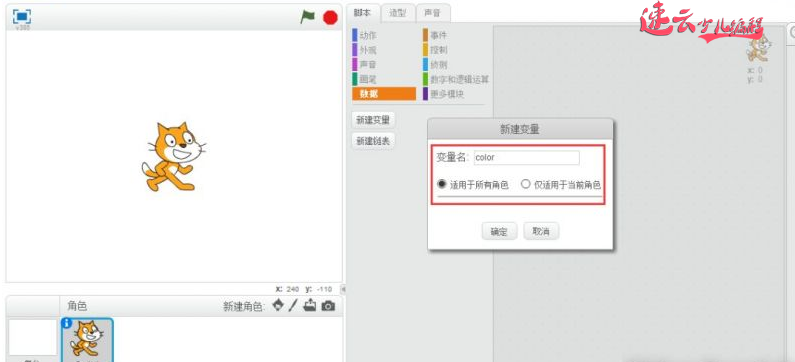Click the 新建变量 make variable button

[x=373, y=120]
